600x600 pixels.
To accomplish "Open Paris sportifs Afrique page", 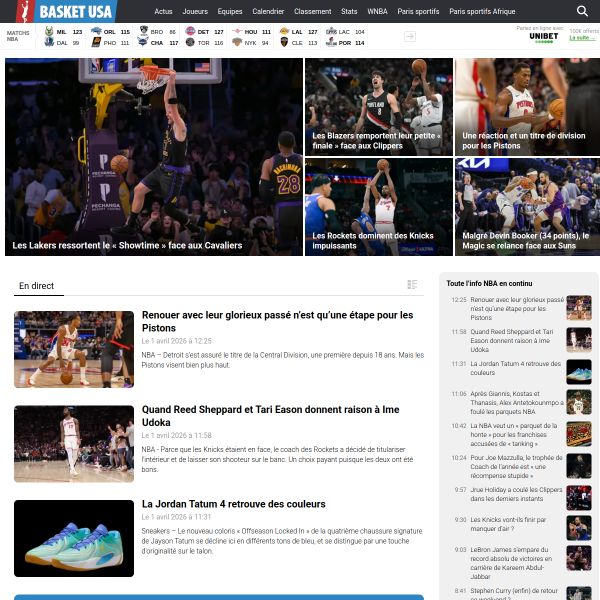I will (x=482, y=11).
